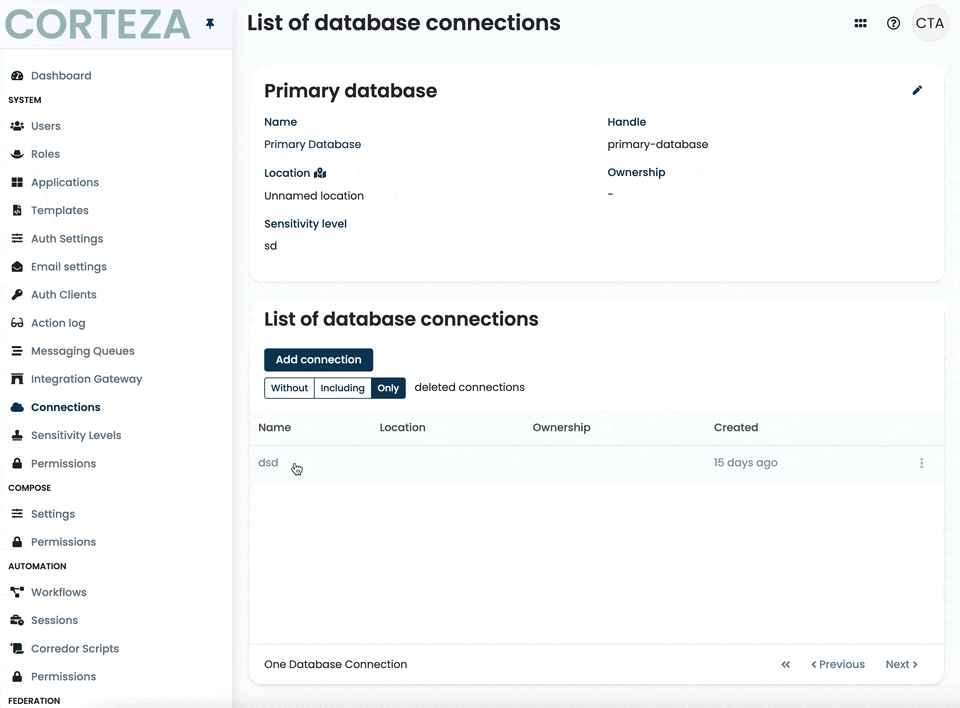Open Sensitivity Levels in sidebar
This screenshot has height=708, width=960.
click(75, 436)
